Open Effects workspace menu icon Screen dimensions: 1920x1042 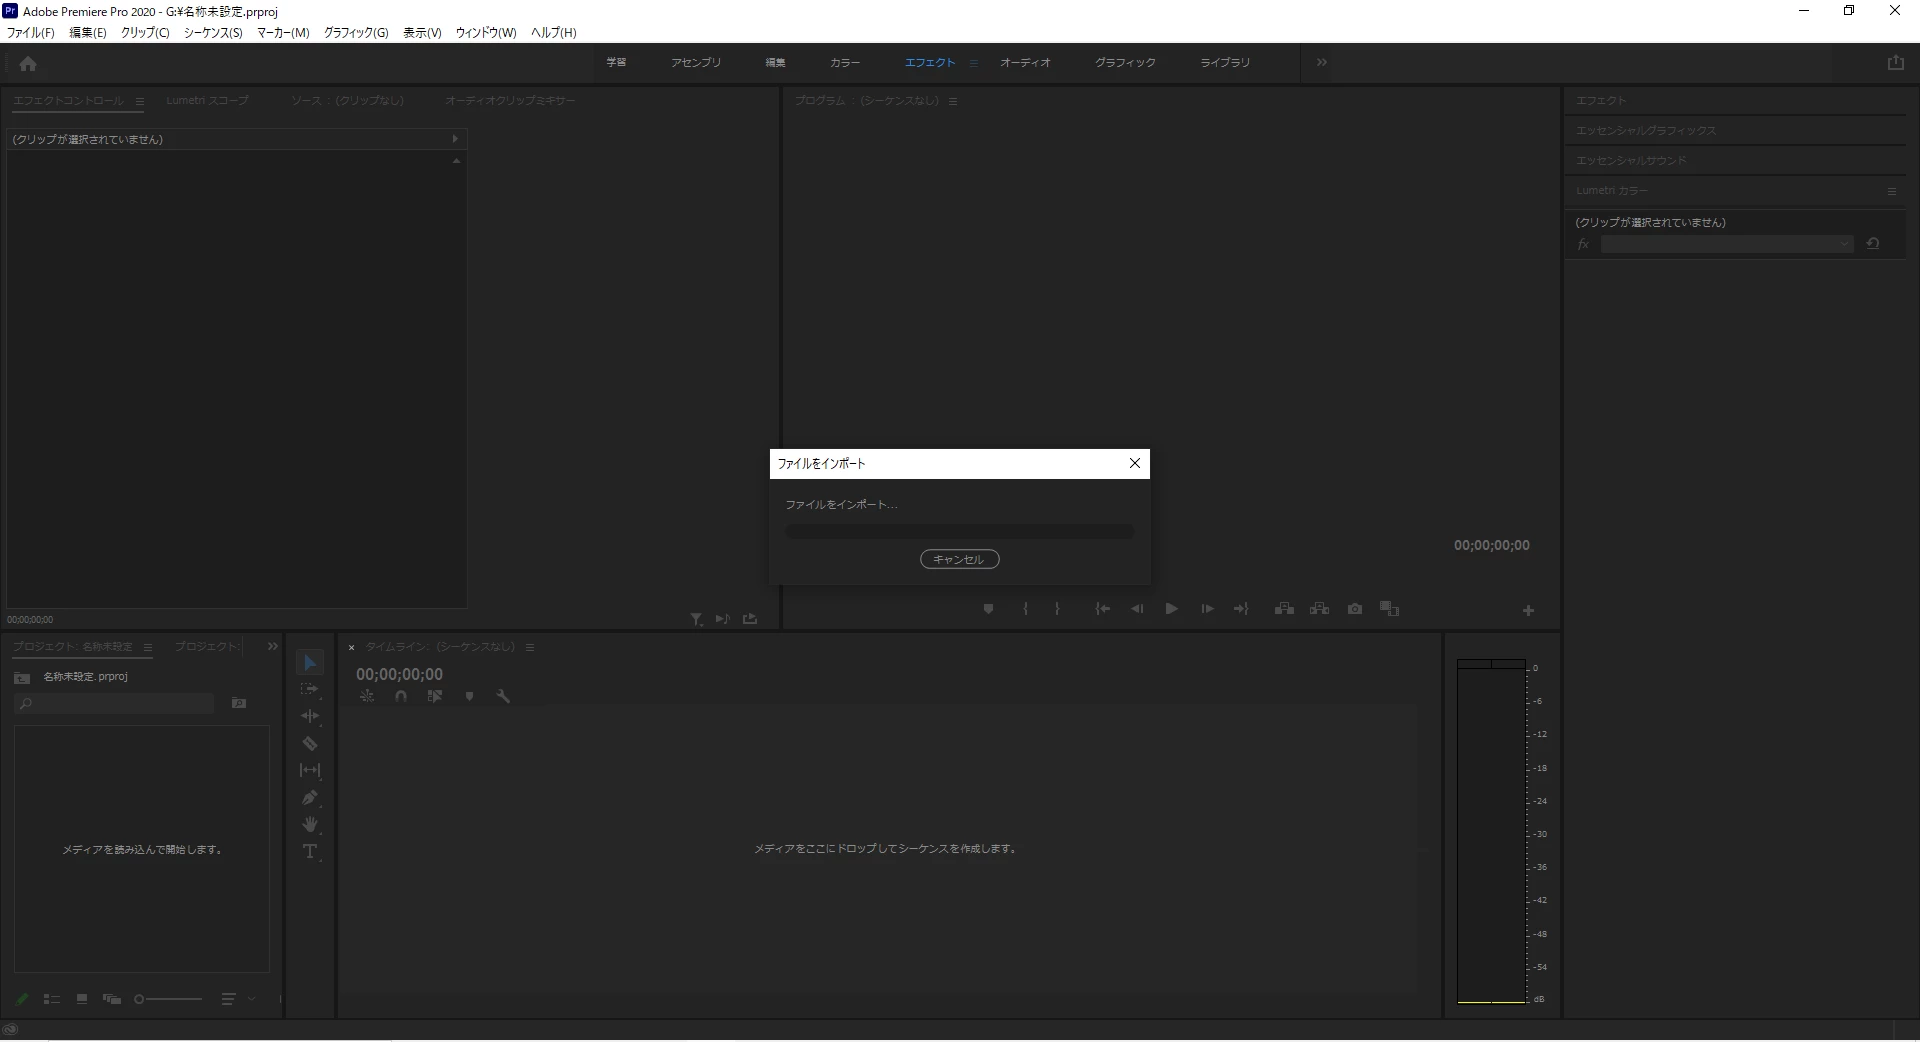973,62
